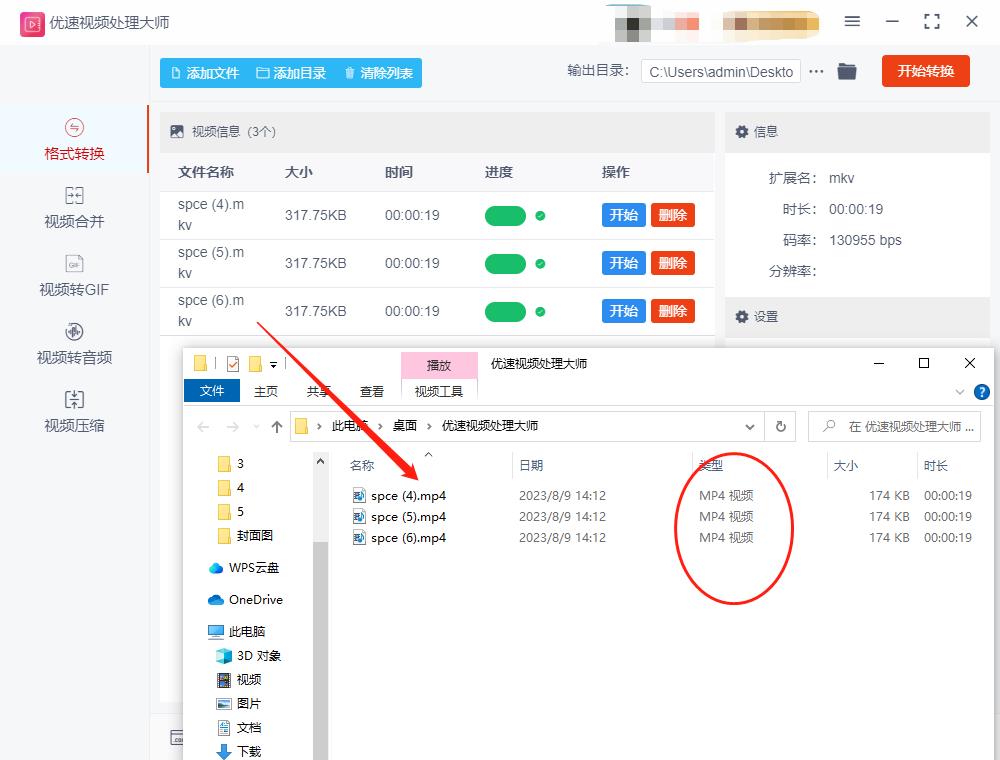This screenshot has height=760, width=1000.
Task: Open the 视频压缩 video compression module
Action: (x=74, y=413)
